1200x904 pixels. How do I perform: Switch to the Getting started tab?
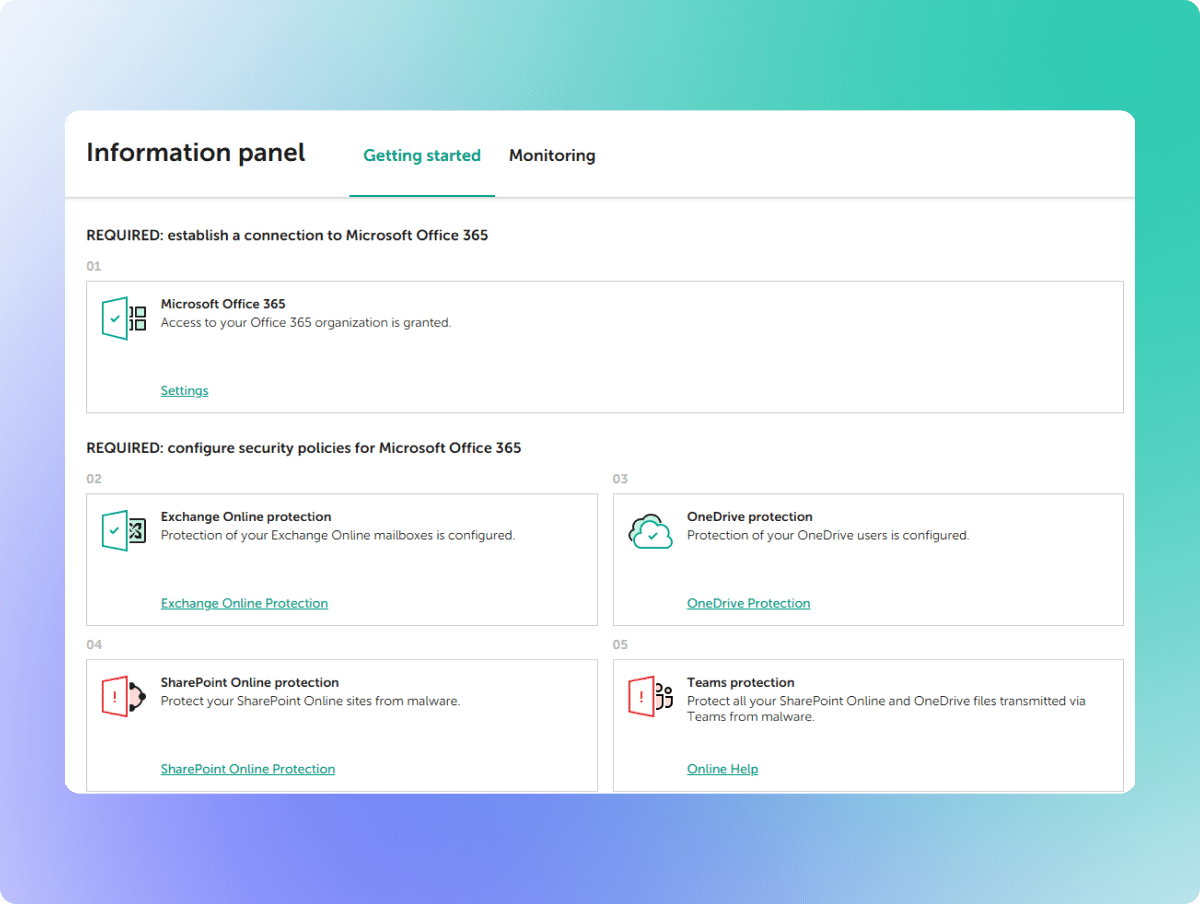click(x=422, y=156)
